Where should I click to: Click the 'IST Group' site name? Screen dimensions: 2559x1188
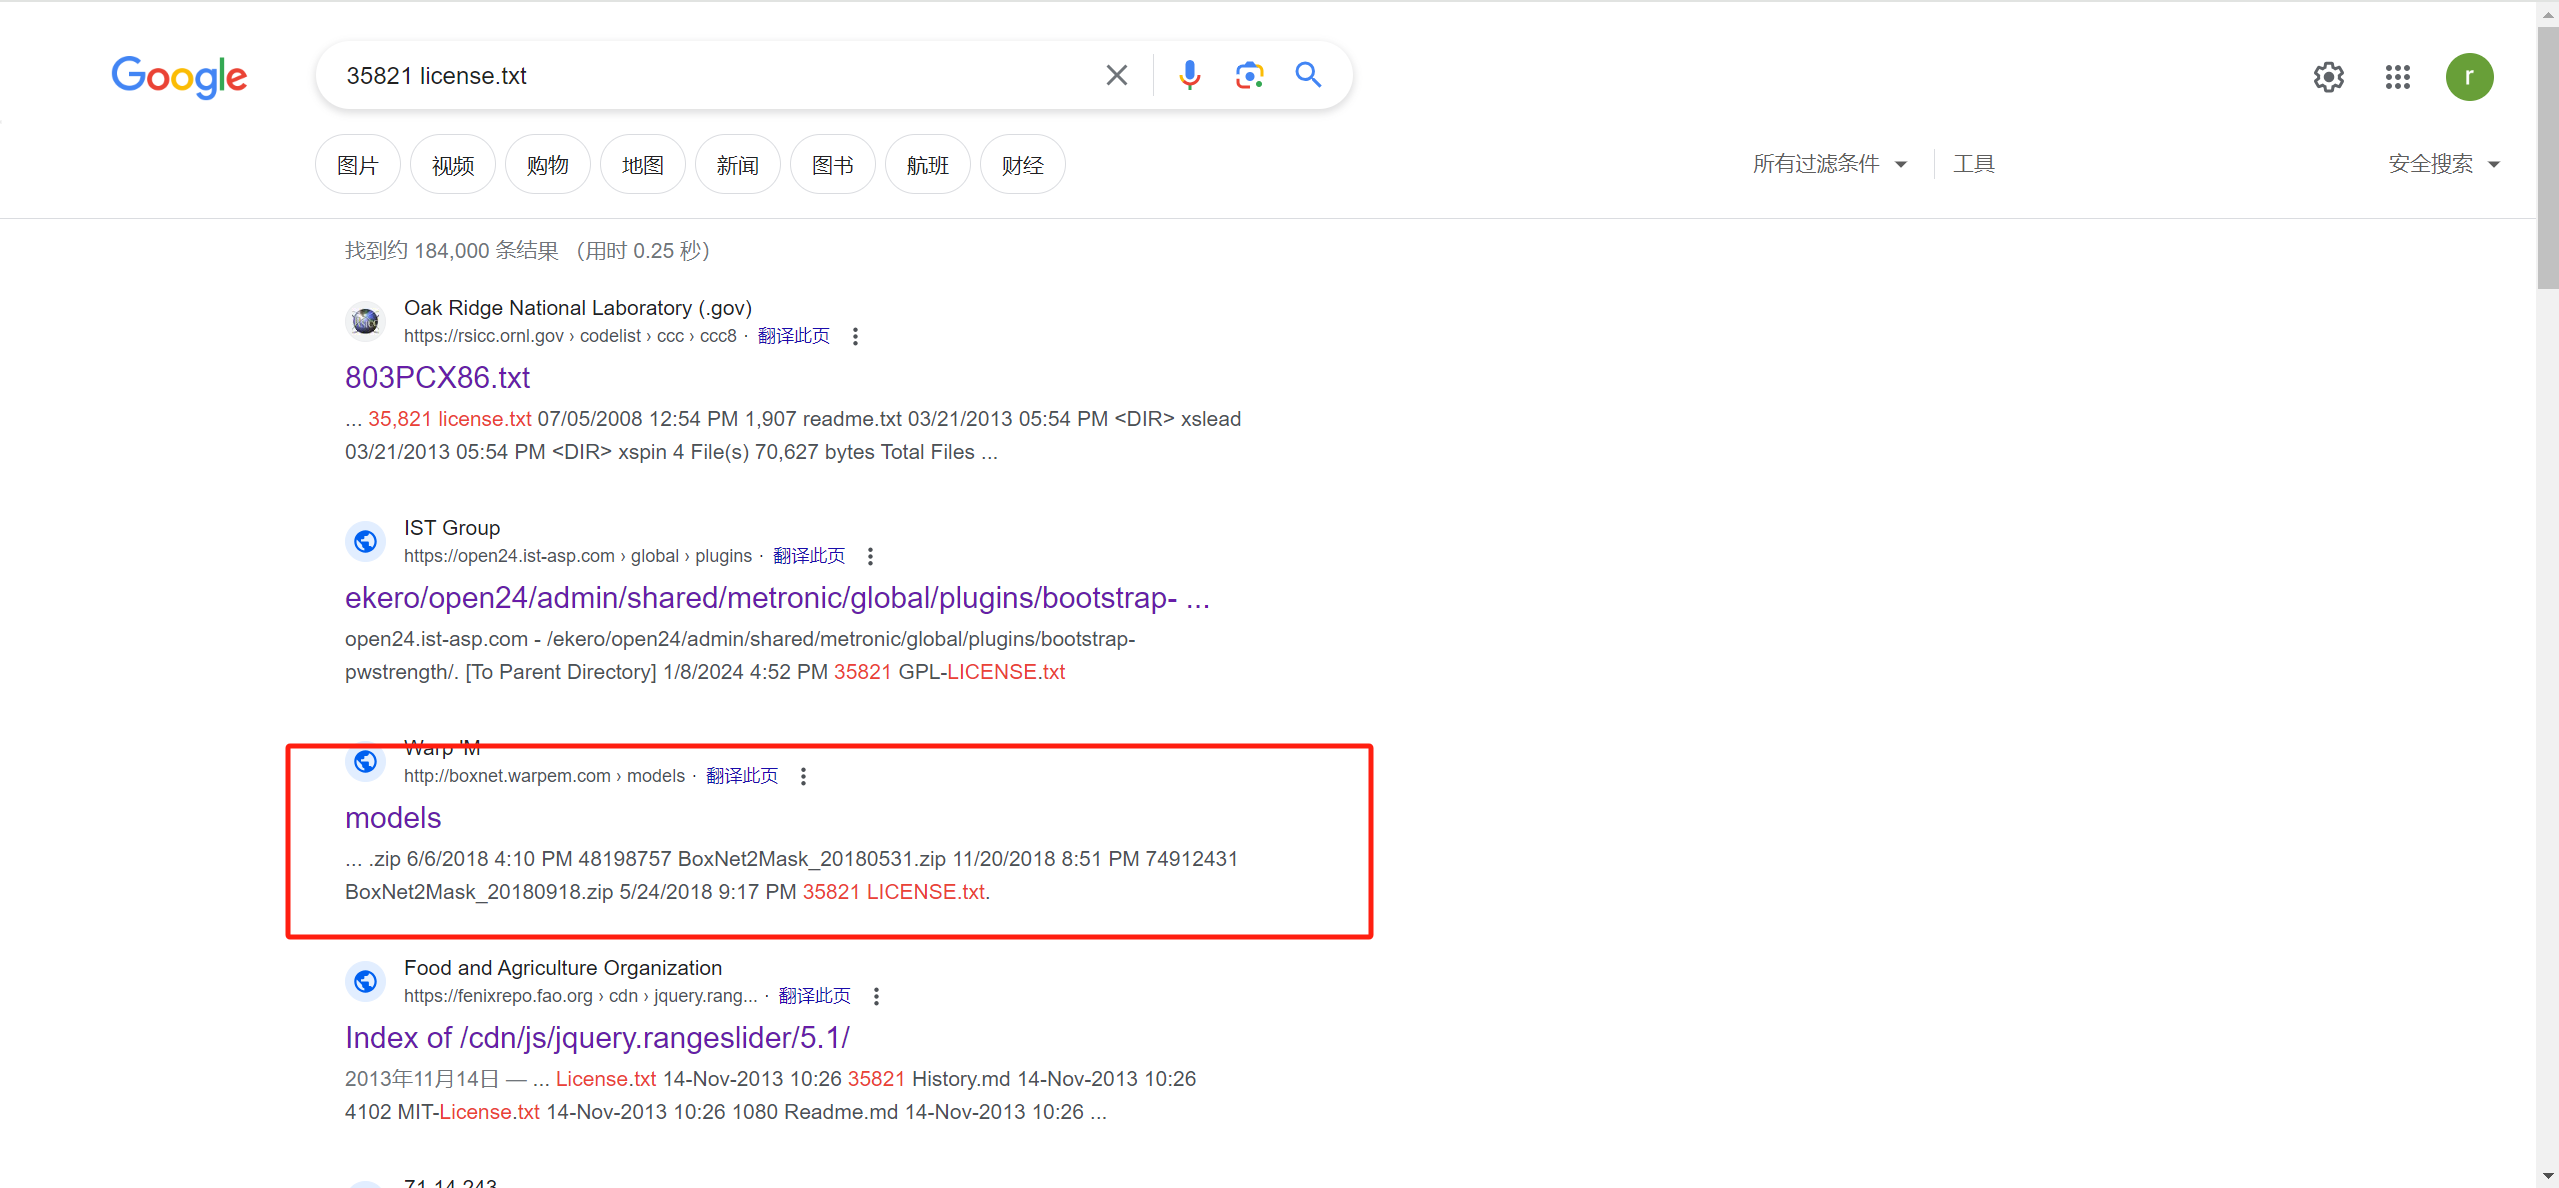pos(452,528)
